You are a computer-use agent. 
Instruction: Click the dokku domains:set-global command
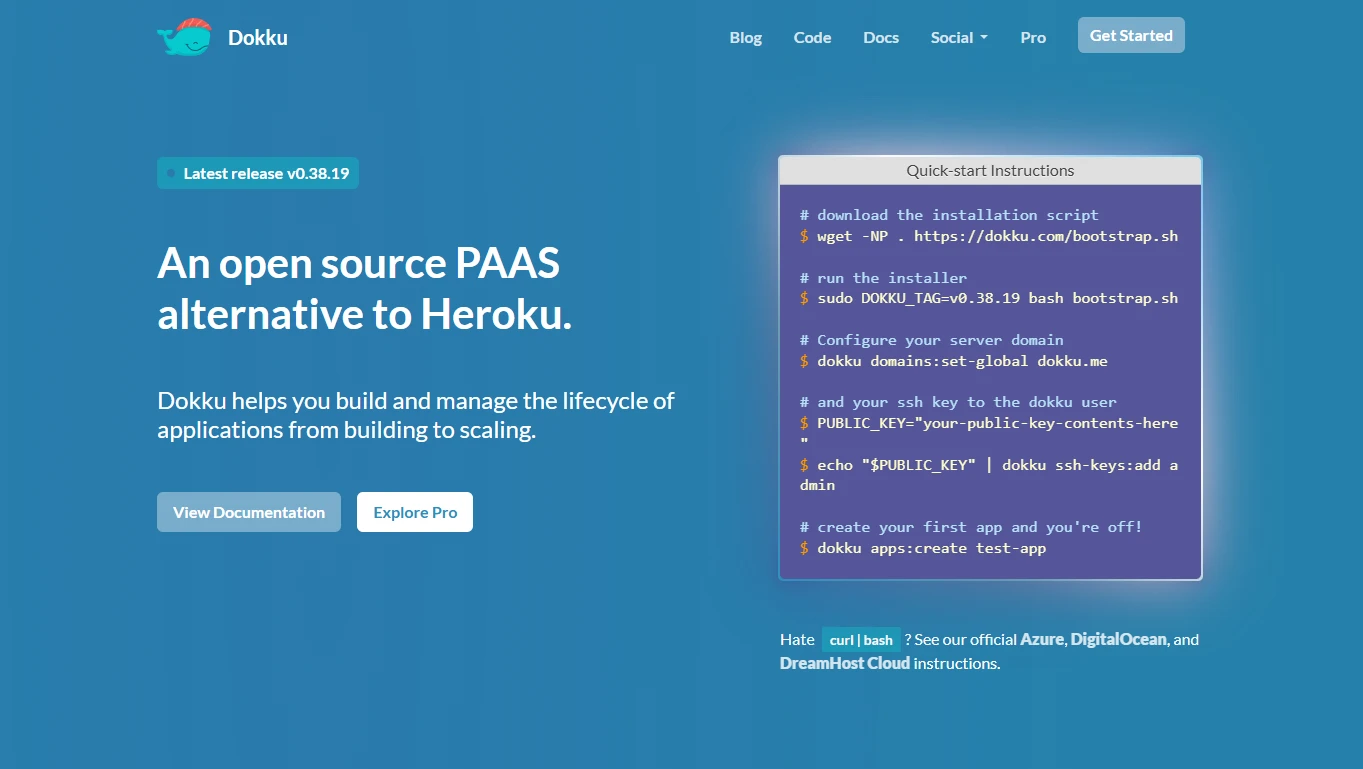pos(954,361)
